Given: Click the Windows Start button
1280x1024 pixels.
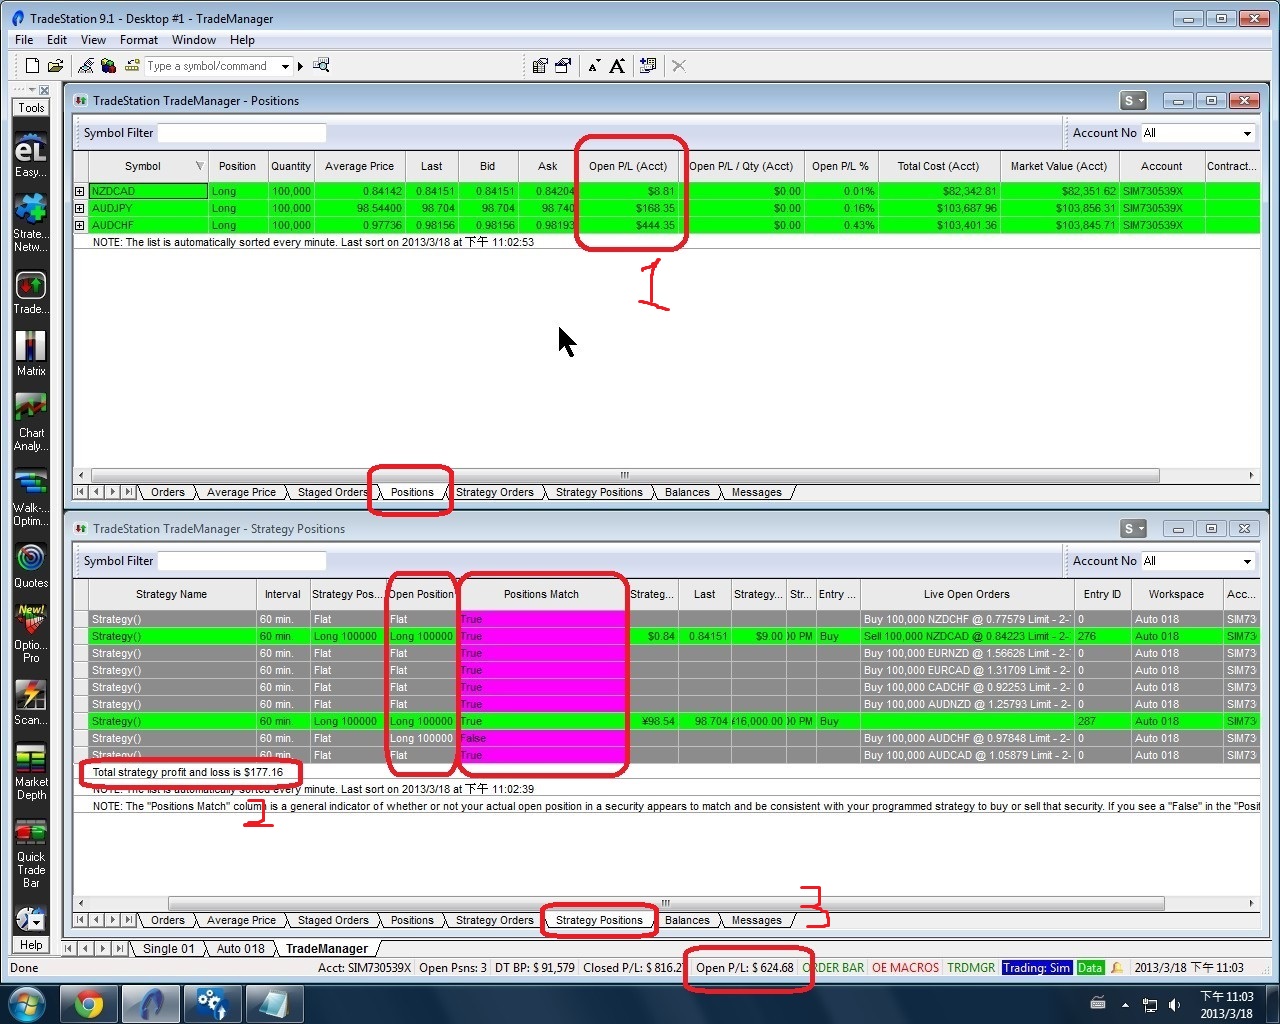Looking at the screenshot, I should (x=27, y=1003).
